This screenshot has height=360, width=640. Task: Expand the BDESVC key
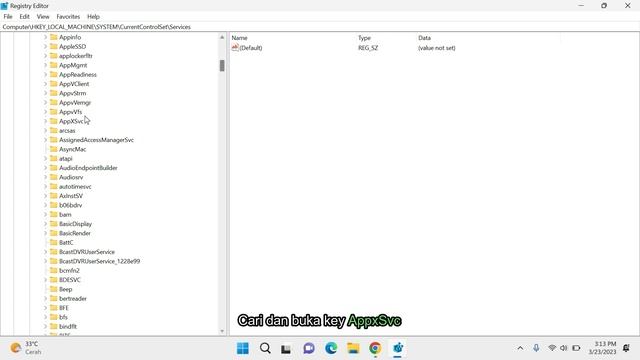pos(45,280)
